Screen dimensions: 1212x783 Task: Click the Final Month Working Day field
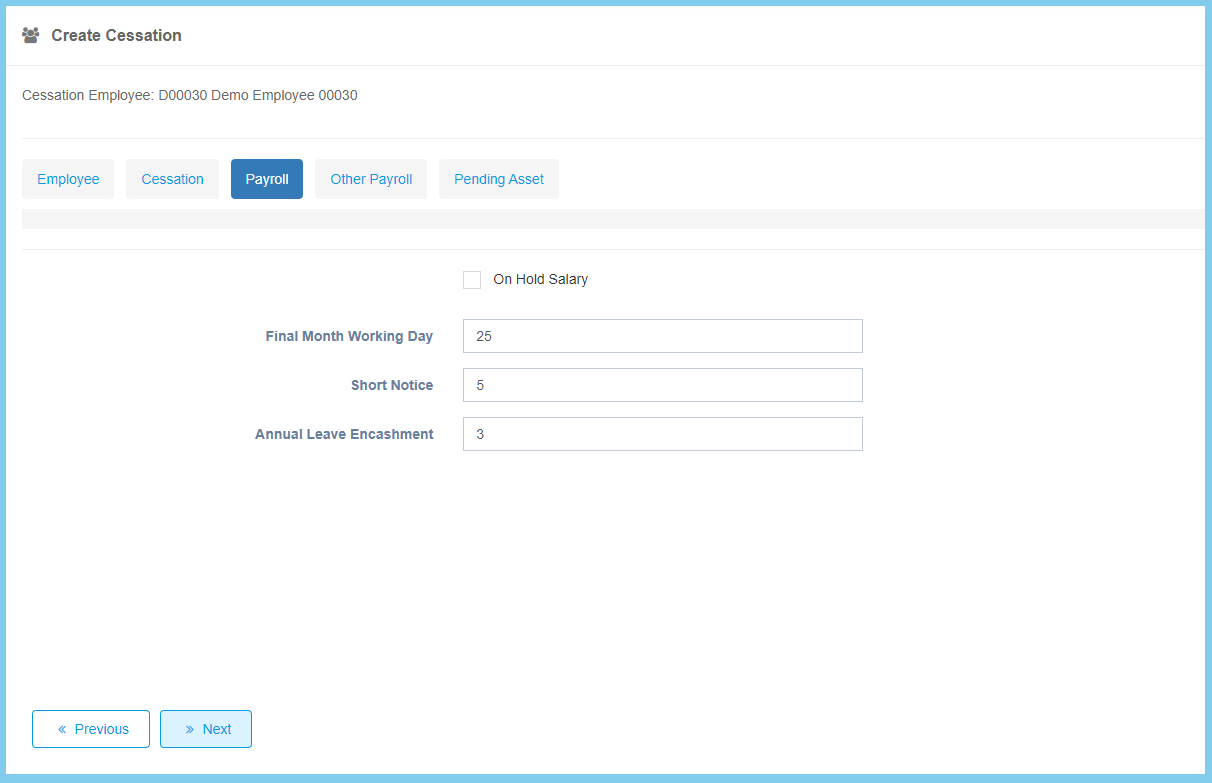[662, 336]
